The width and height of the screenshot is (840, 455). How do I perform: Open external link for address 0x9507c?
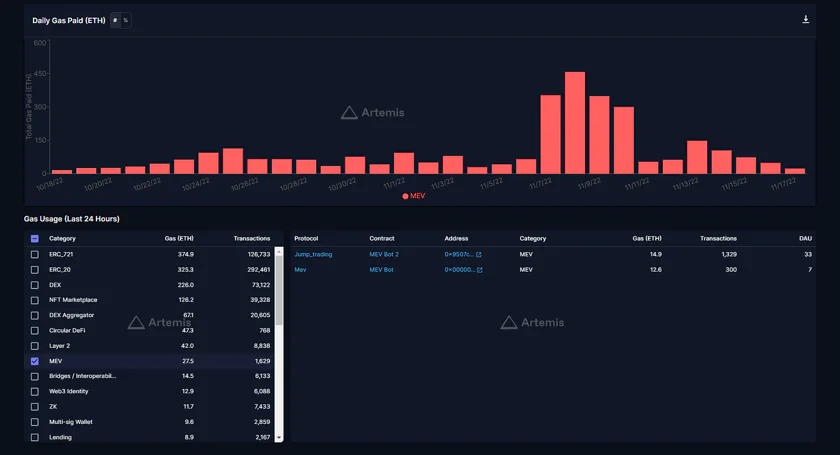point(478,255)
